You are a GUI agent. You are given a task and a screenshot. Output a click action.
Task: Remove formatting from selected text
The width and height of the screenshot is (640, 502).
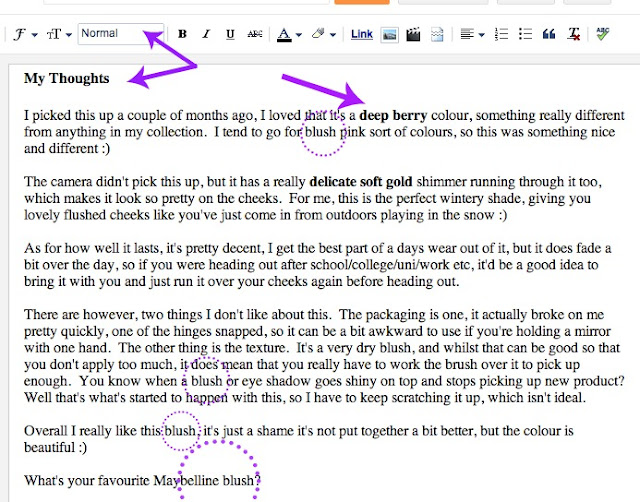574,34
